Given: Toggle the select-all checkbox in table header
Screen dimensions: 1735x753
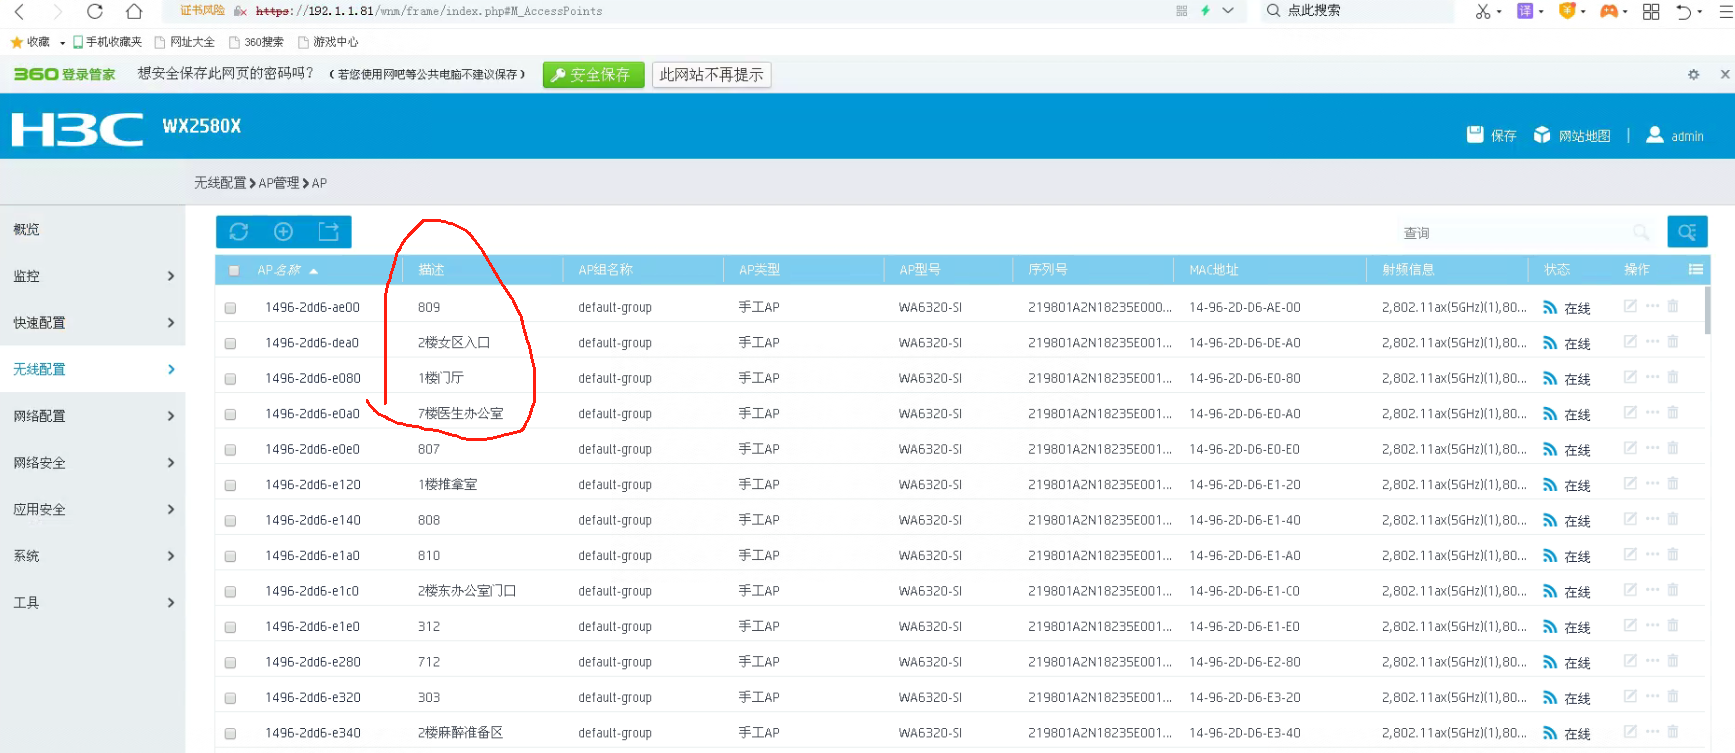Looking at the screenshot, I should (234, 270).
